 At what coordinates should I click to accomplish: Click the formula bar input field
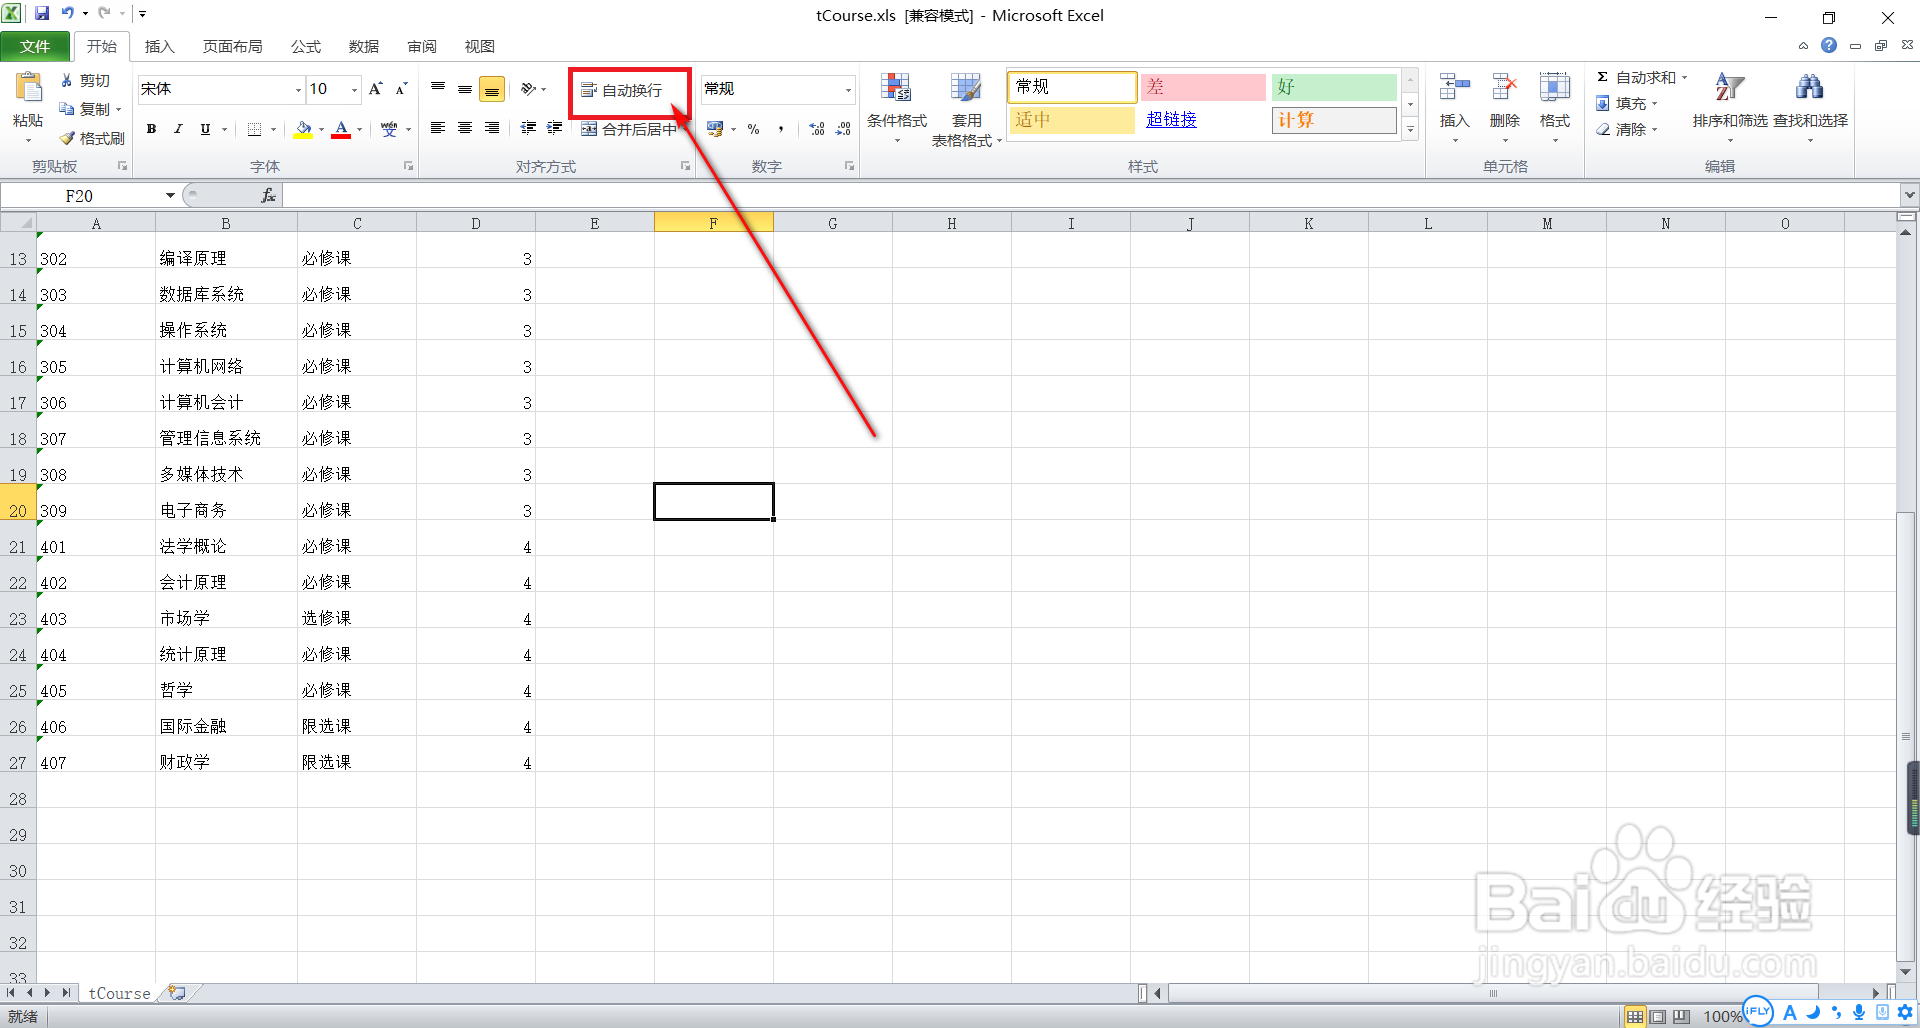tap(1090, 196)
